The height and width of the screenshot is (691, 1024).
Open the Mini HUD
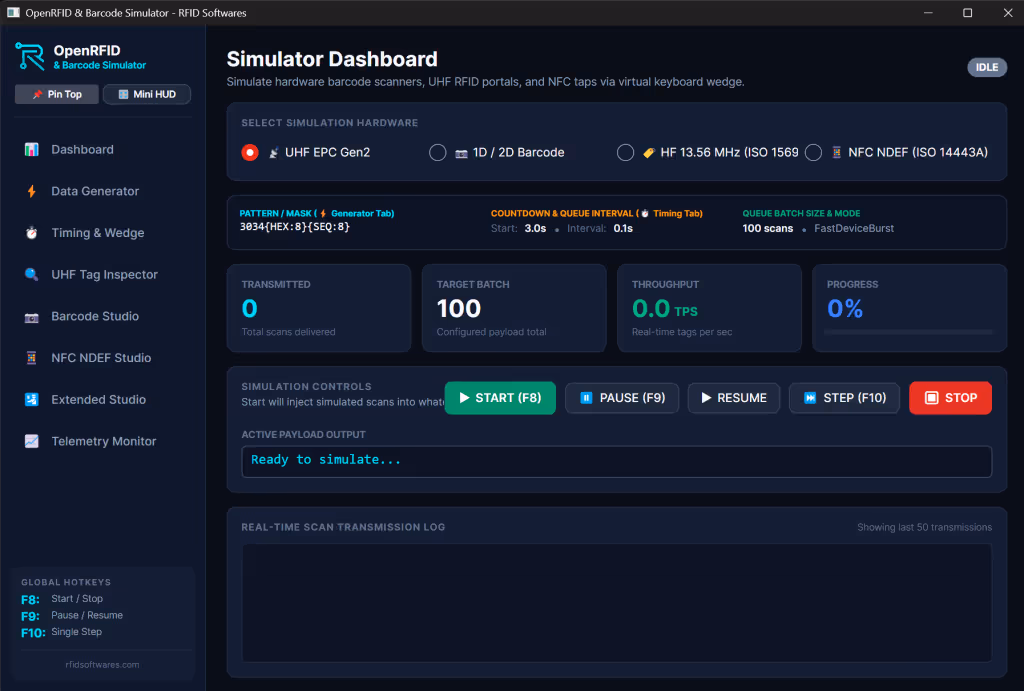(x=147, y=94)
